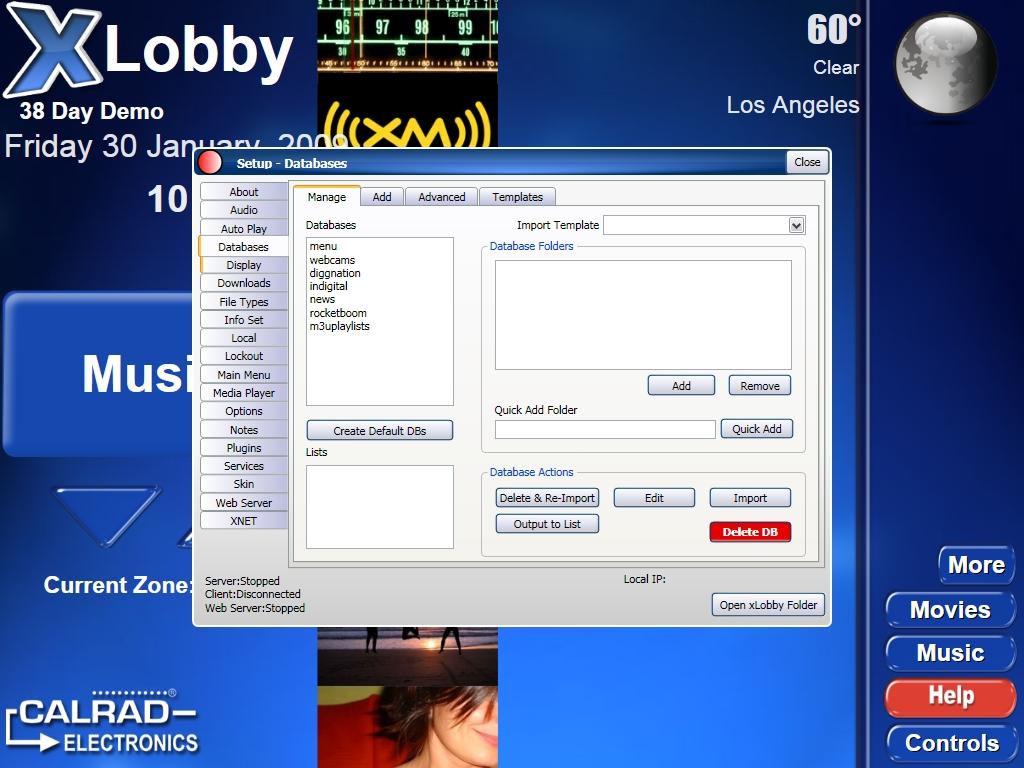Open the Audio setup section
The height and width of the screenshot is (768, 1024).
pyautogui.click(x=244, y=210)
